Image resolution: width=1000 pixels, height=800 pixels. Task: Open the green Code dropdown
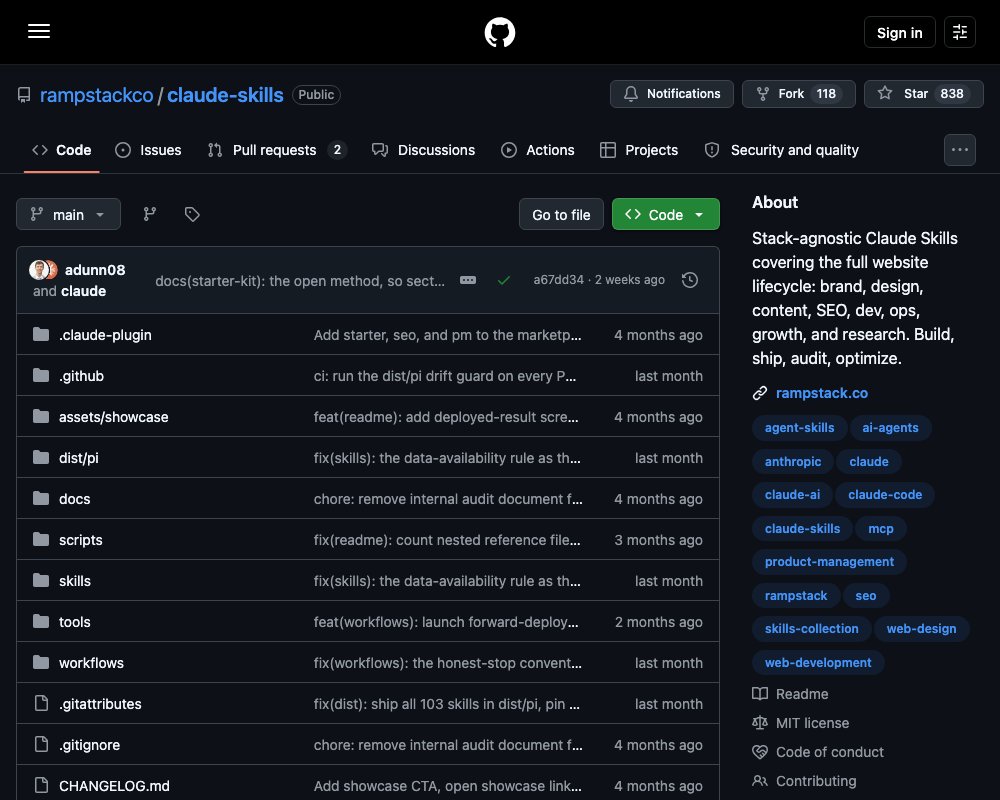point(665,214)
